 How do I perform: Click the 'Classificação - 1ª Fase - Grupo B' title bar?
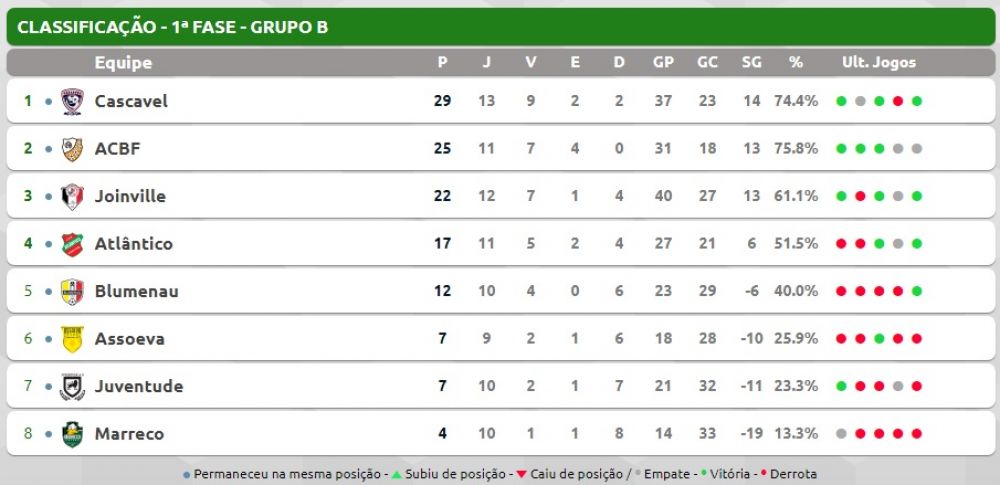[x=500, y=27]
